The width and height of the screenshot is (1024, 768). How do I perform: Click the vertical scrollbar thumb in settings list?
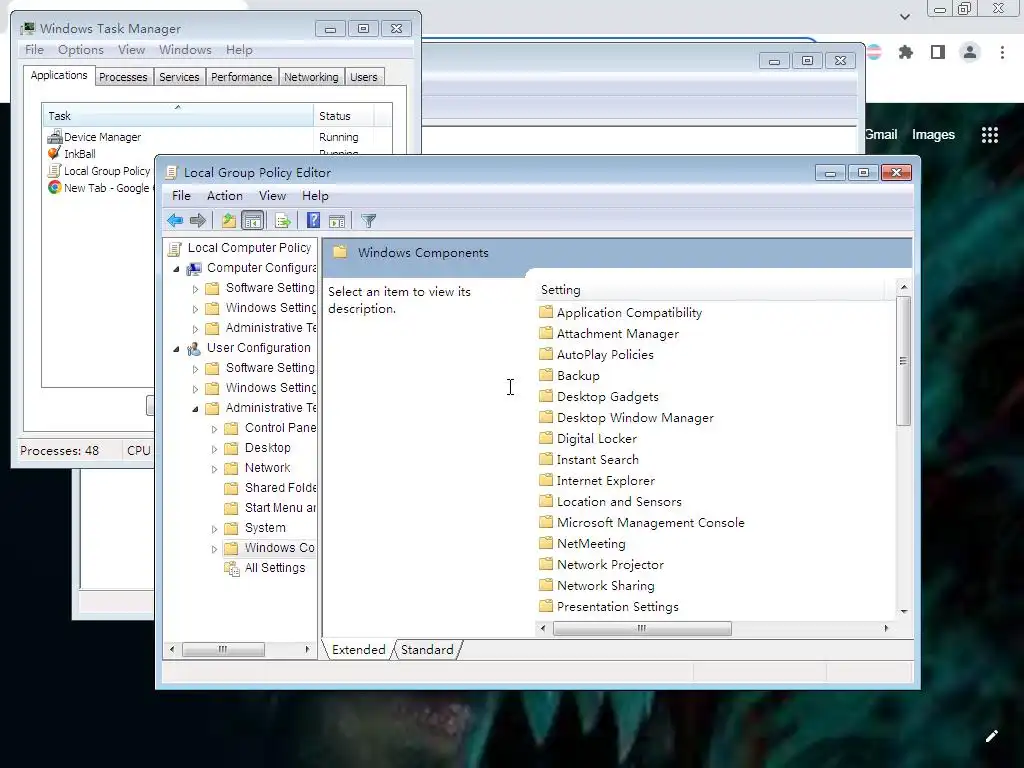coord(904,361)
